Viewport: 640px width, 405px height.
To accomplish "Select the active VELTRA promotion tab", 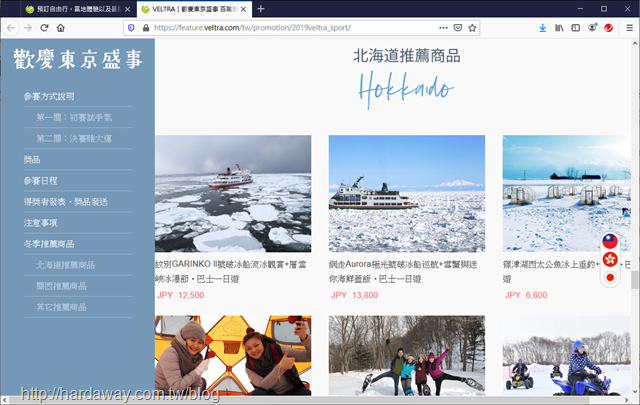I will tap(194, 9).
